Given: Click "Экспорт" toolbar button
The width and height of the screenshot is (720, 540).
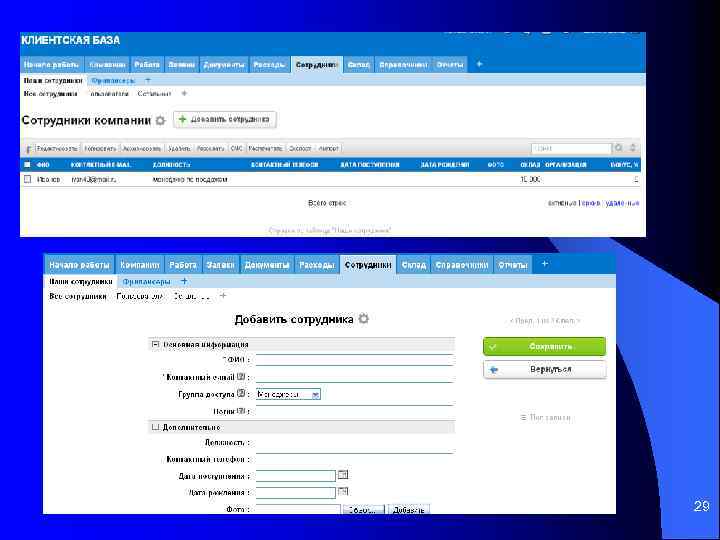Looking at the screenshot, I should click(x=300, y=148).
